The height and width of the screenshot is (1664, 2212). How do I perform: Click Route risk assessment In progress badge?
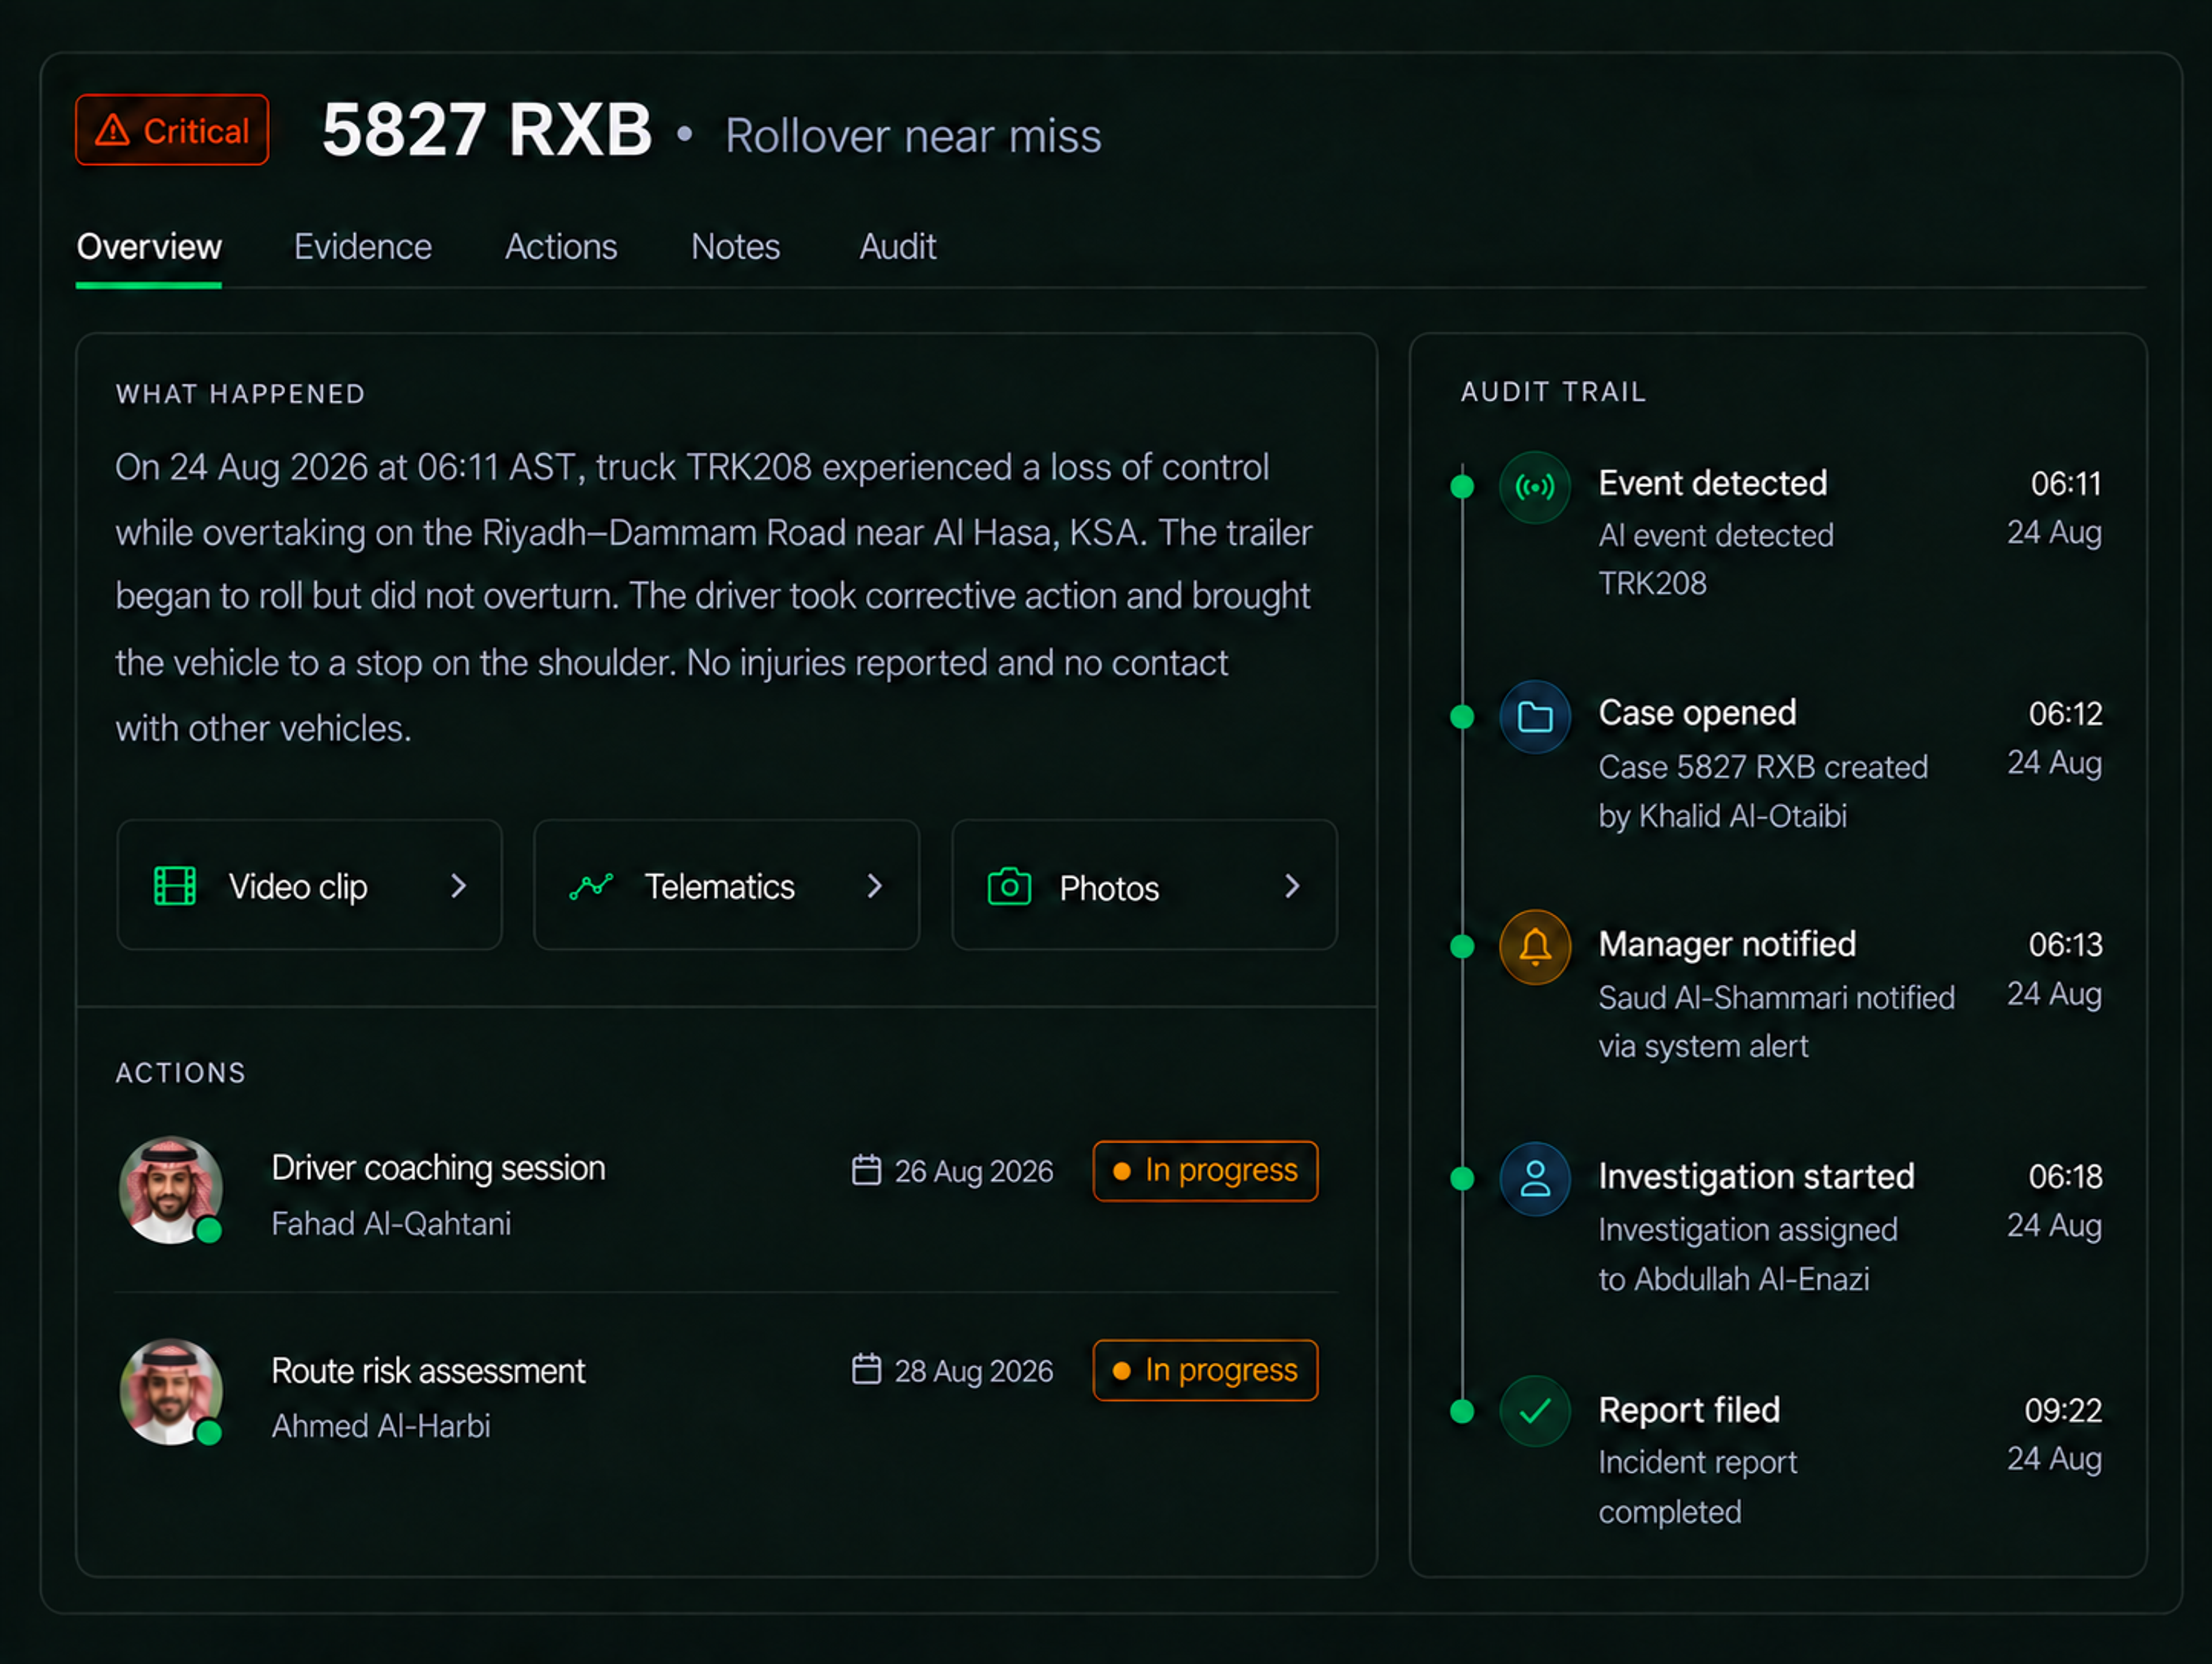click(1205, 1370)
